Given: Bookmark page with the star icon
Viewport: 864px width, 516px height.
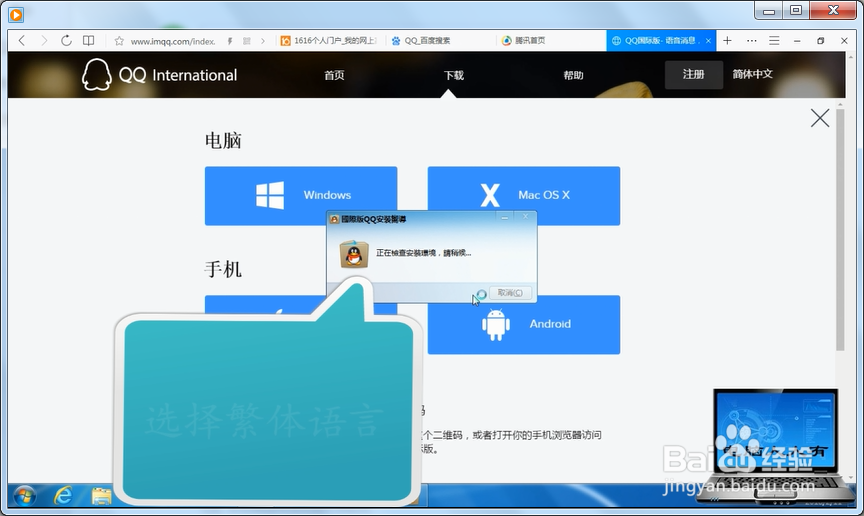Looking at the screenshot, I should [x=119, y=41].
